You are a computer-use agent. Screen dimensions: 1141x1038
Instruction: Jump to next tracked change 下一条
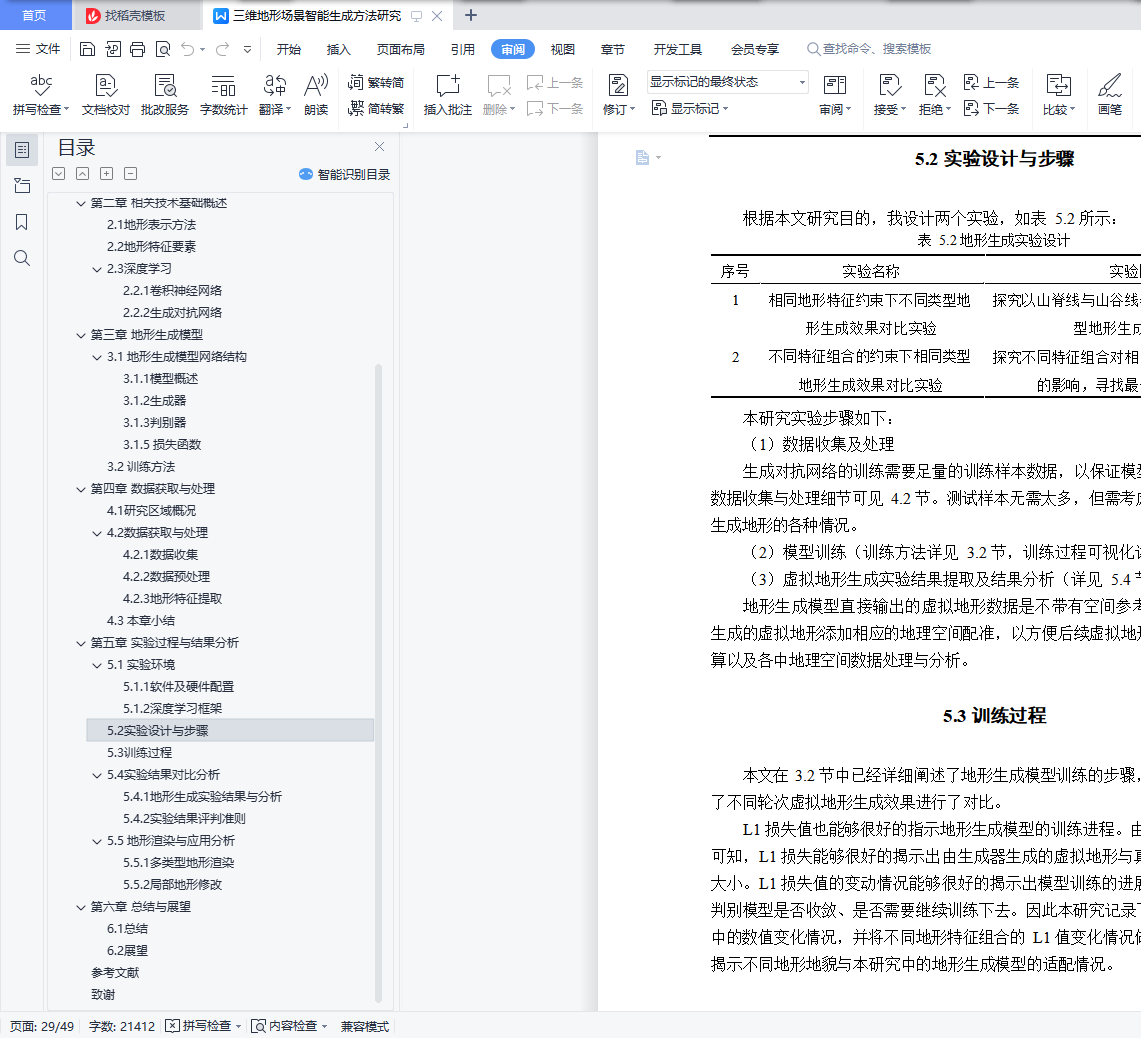click(991, 108)
